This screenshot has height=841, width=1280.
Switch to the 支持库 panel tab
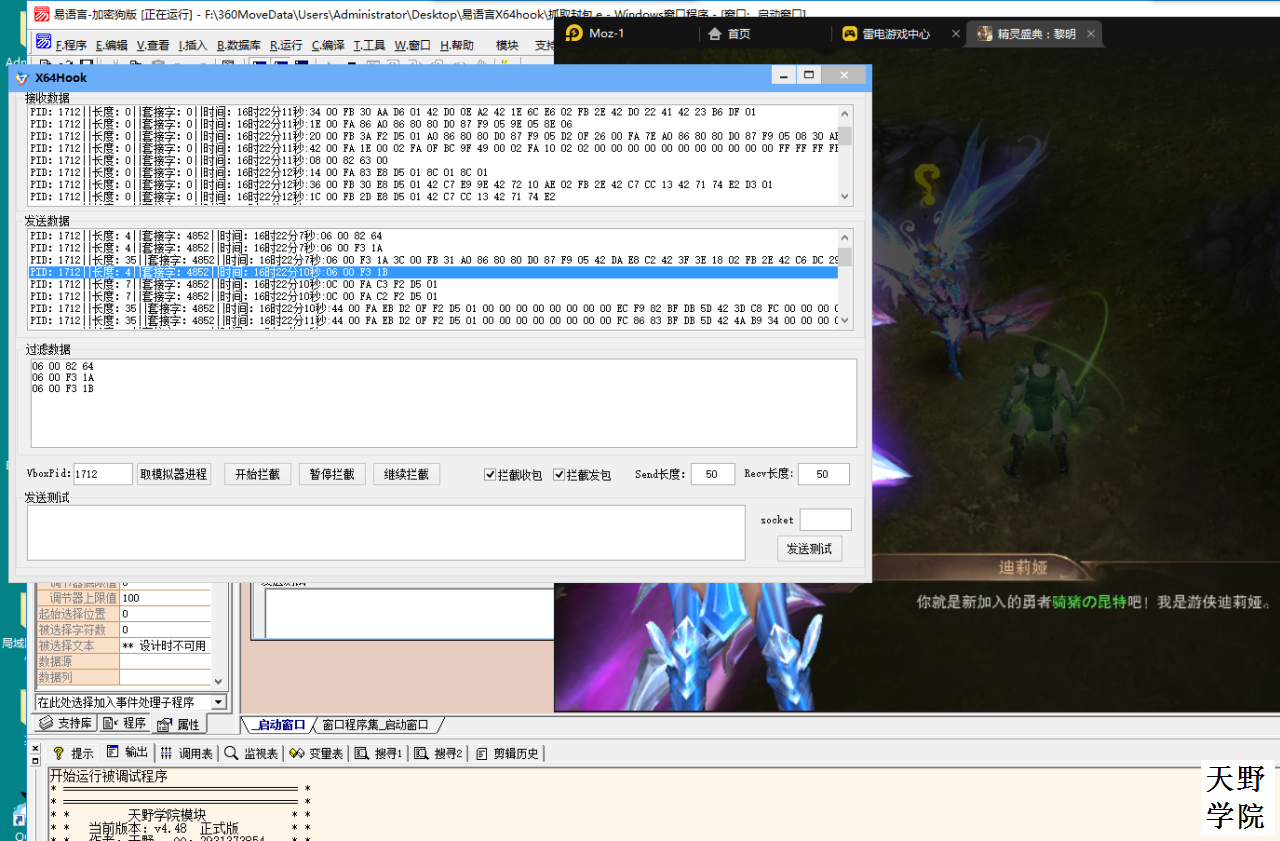[x=65, y=723]
